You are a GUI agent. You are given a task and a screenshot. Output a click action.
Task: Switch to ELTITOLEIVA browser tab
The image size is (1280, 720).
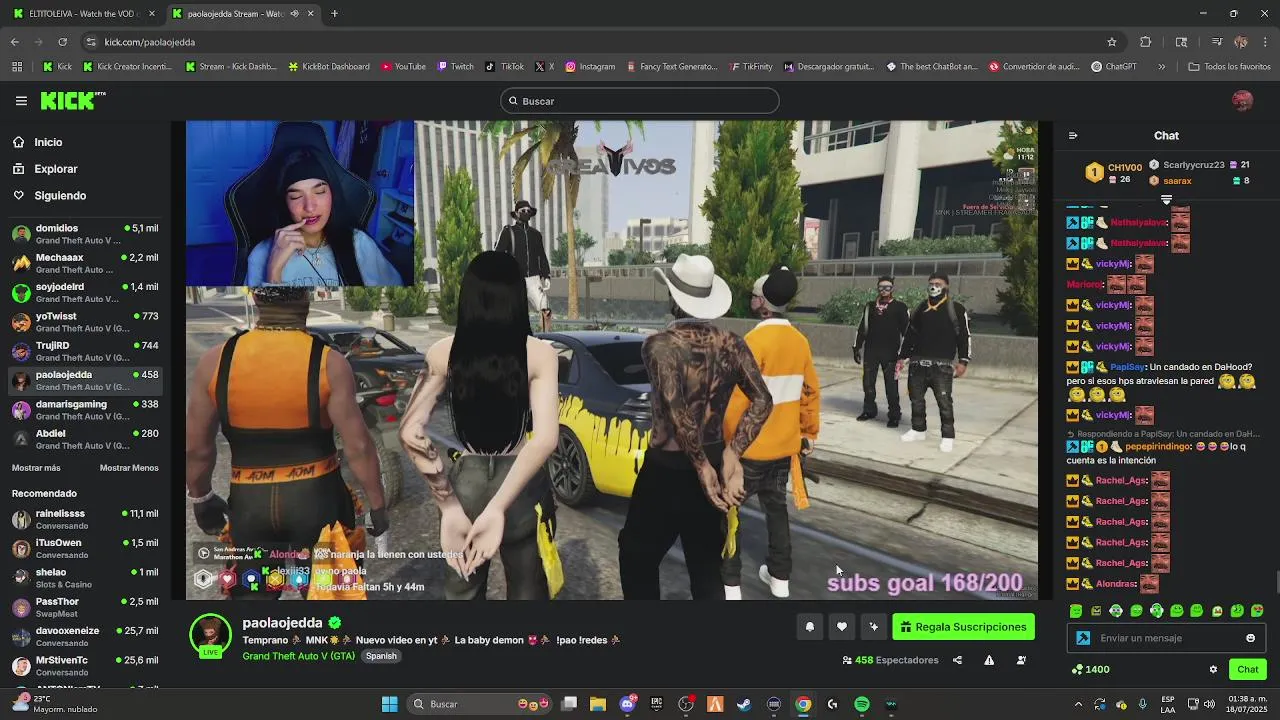82,14
